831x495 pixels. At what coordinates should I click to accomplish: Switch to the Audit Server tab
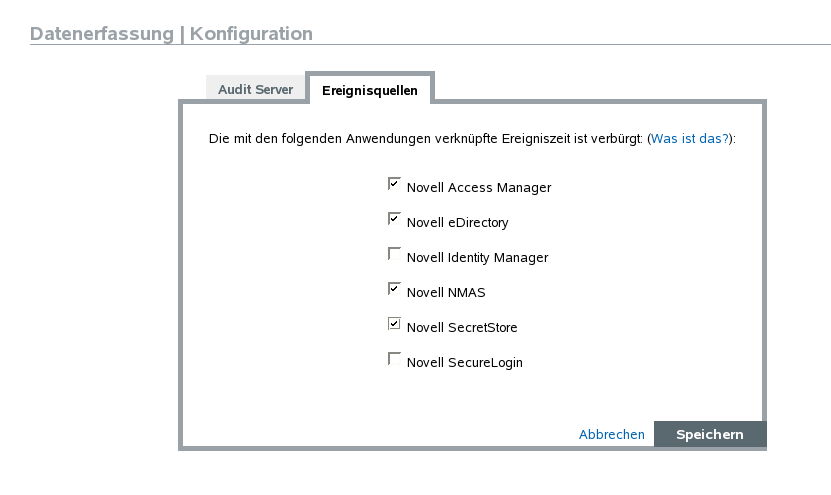(255, 89)
